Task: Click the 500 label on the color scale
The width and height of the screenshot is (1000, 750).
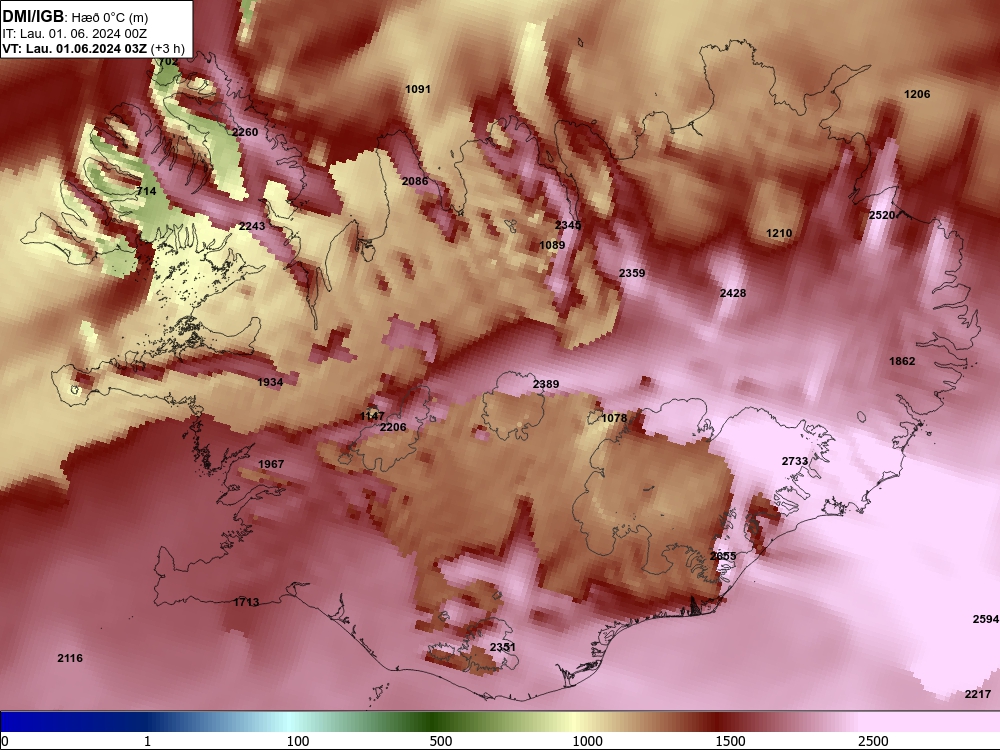Action: [x=441, y=741]
